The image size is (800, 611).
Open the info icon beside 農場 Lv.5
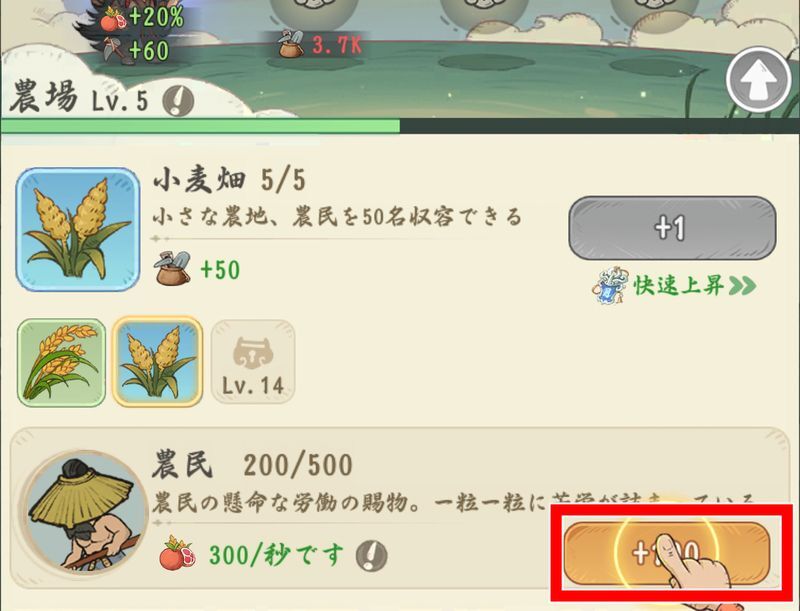point(178,100)
